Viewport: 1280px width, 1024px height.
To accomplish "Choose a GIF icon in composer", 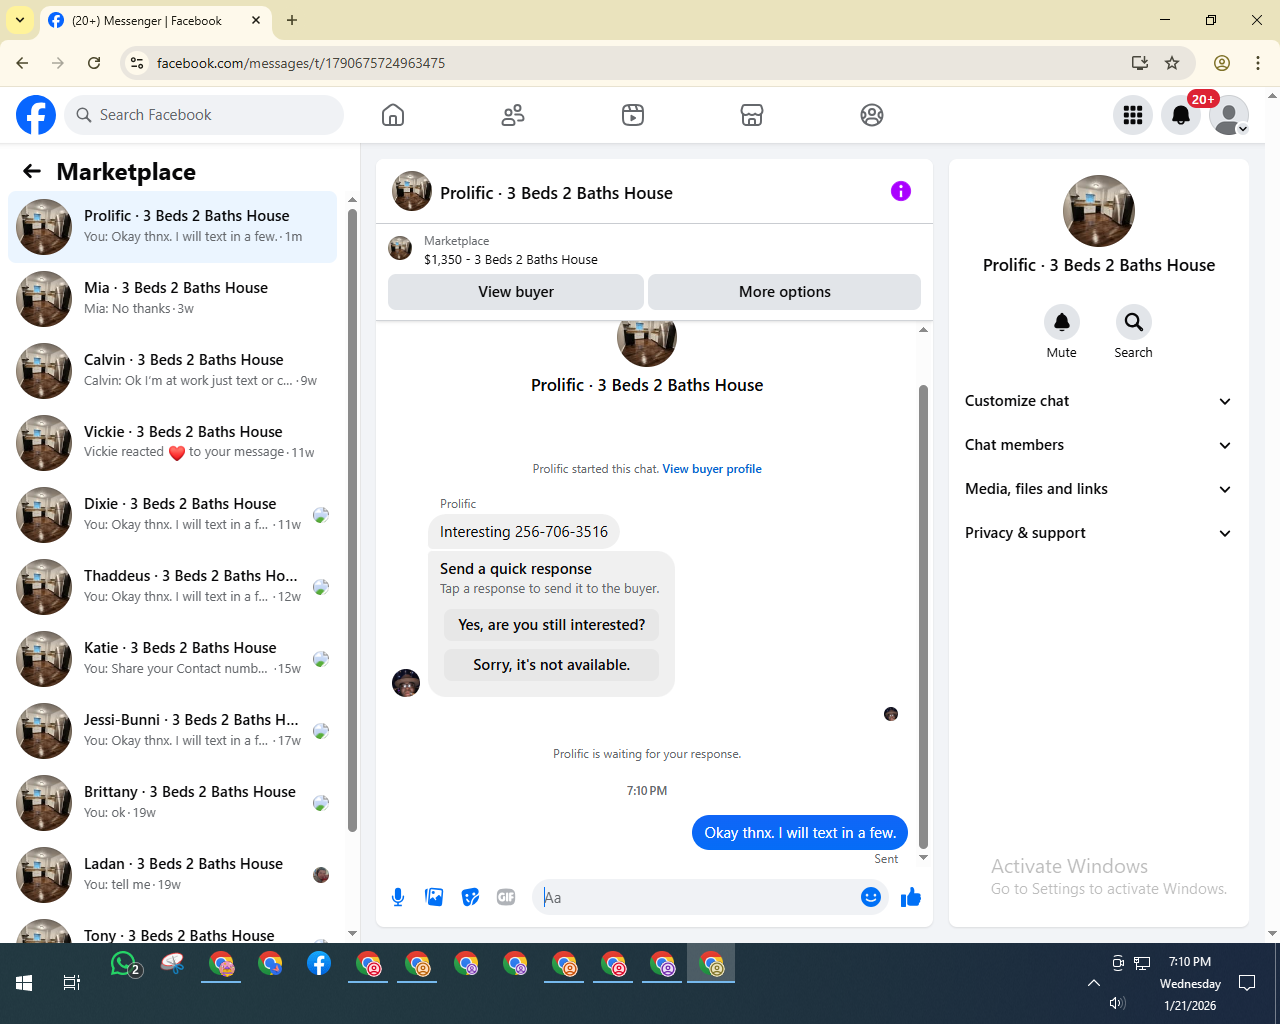I will tap(506, 897).
